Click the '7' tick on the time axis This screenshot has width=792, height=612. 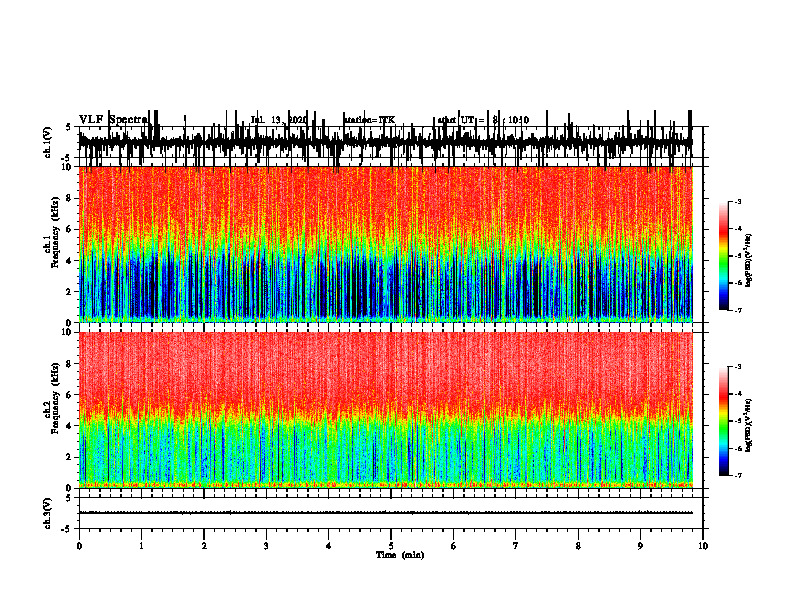(516, 546)
